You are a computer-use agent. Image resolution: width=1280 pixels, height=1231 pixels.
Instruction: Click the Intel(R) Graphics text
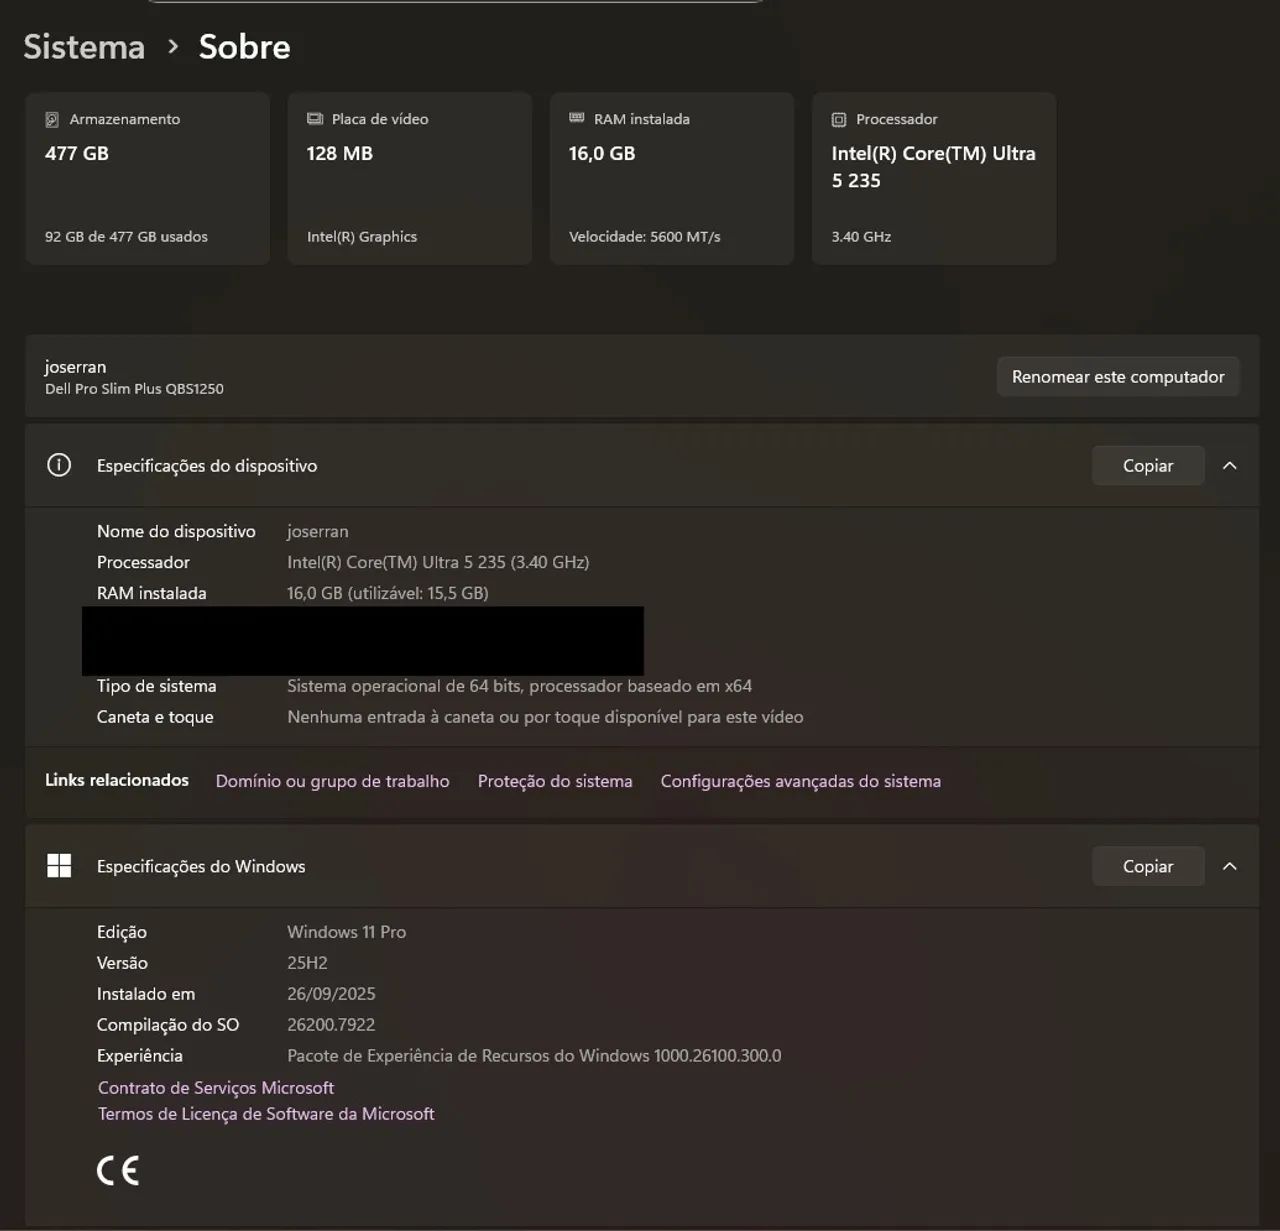coord(362,237)
